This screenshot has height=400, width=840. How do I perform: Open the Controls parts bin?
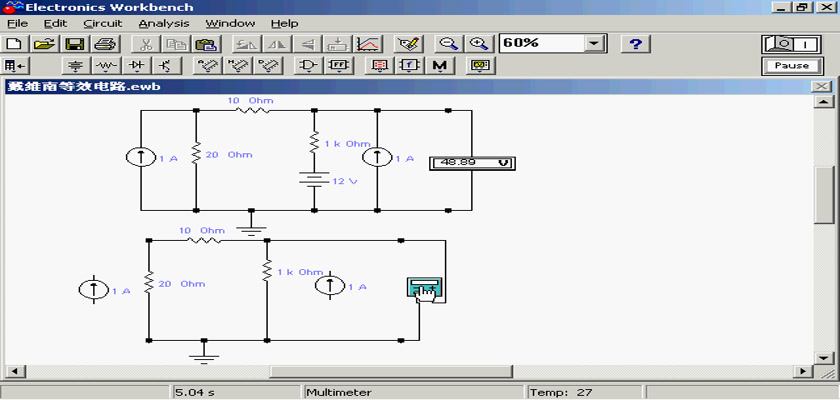coord(409,66)
